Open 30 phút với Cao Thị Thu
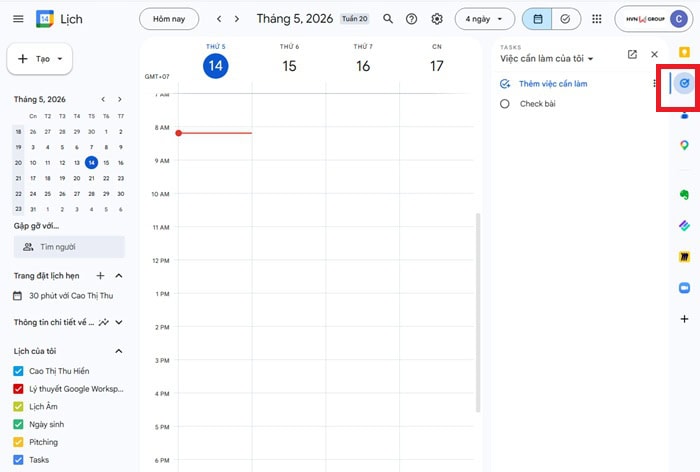 (63, 296)
